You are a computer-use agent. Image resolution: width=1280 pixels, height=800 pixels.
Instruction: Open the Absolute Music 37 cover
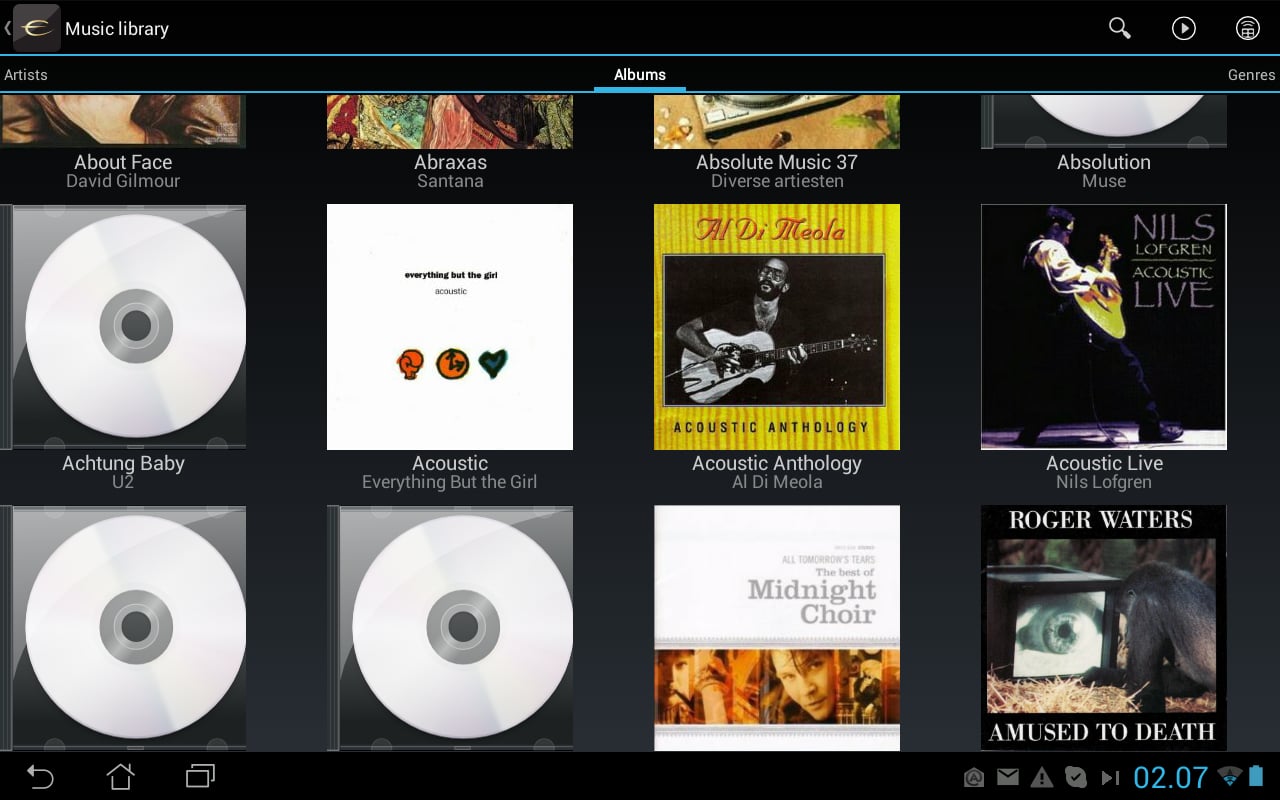(x=777, y=121)
